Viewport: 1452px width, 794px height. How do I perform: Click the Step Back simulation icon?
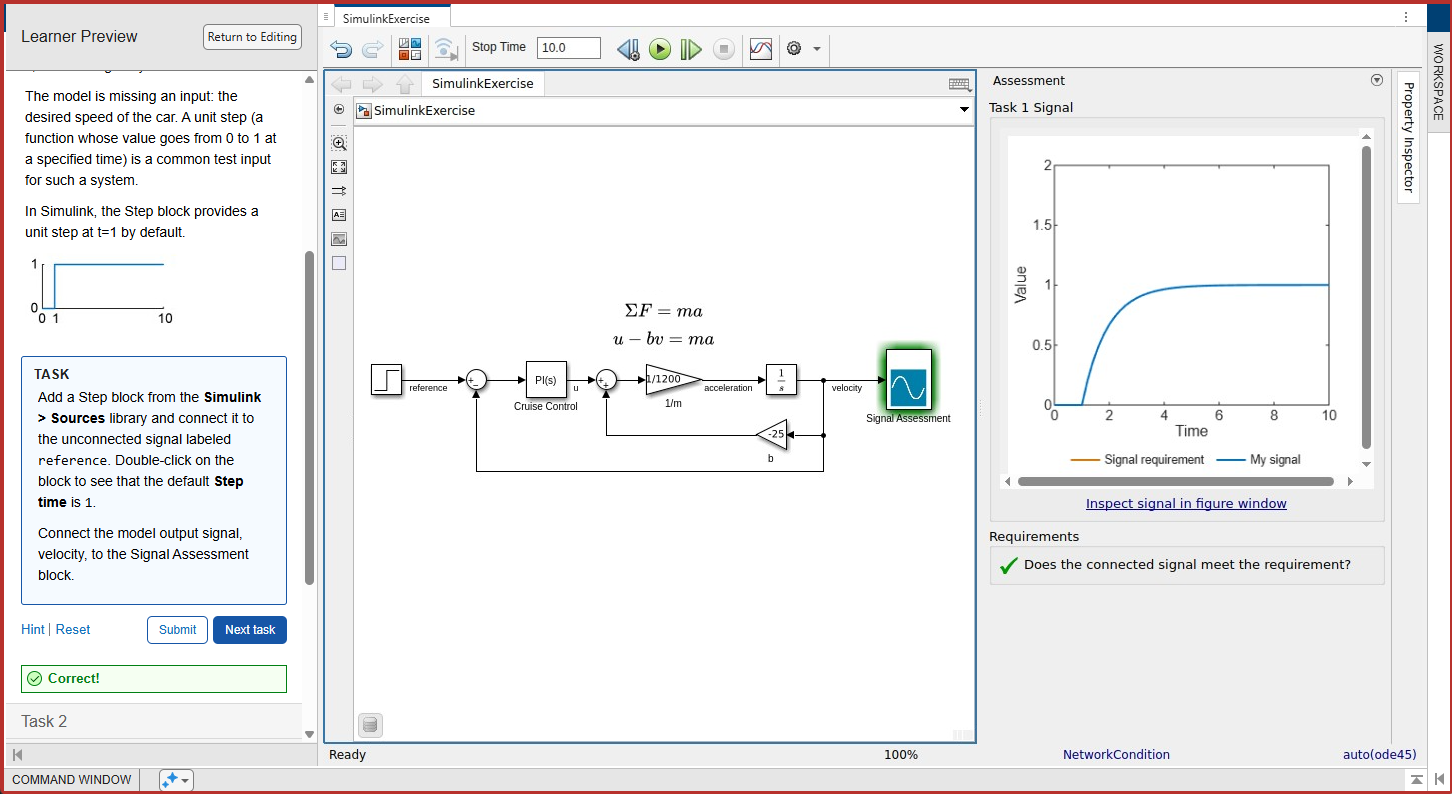pyautogui.click(x=628, y=48)
